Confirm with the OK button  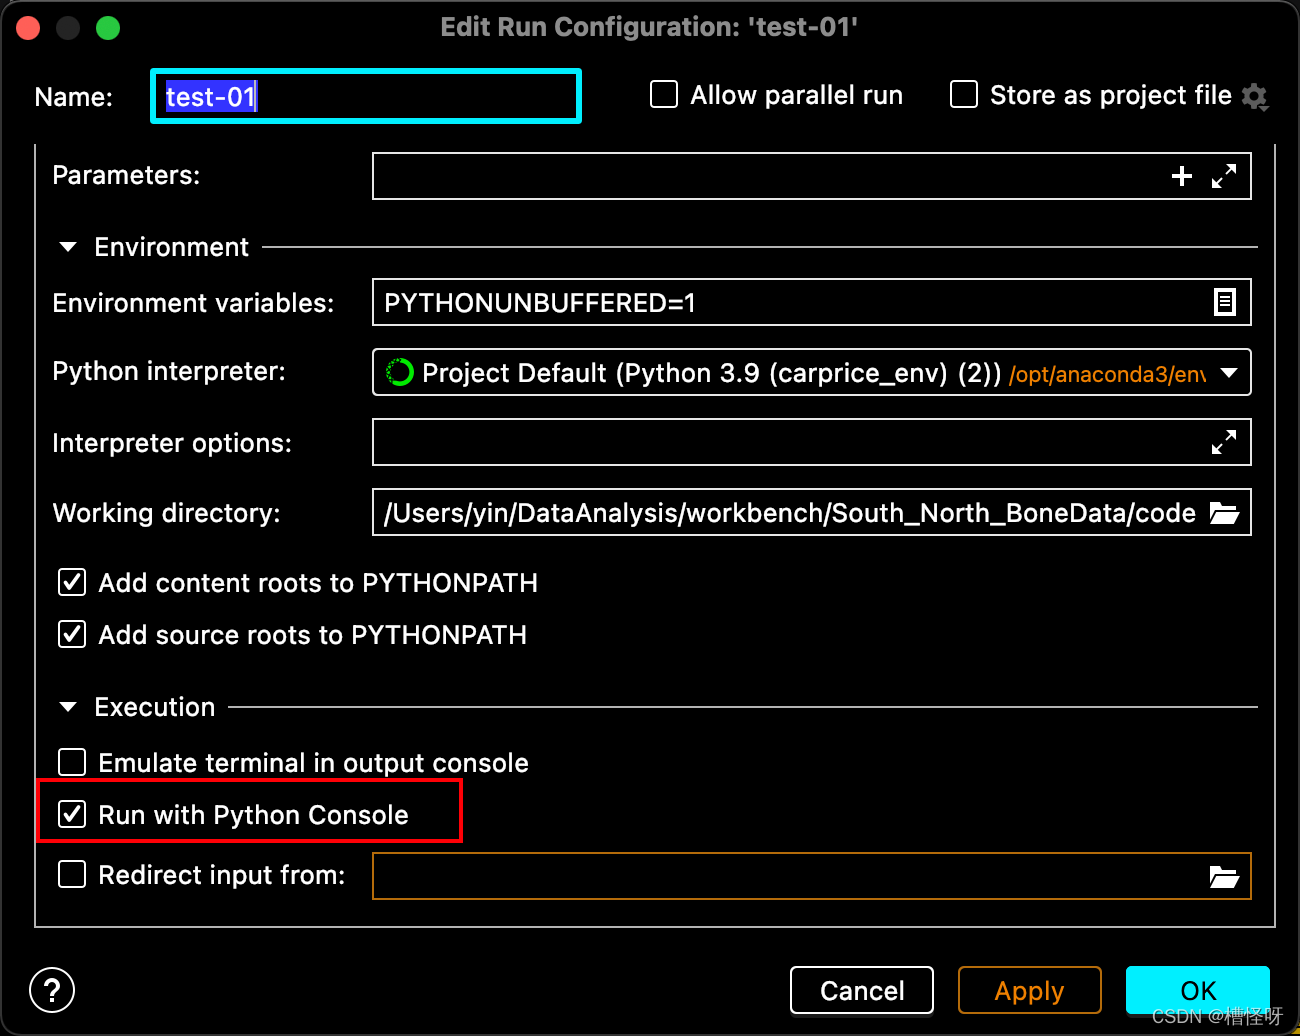click(x=1198, y=990)
